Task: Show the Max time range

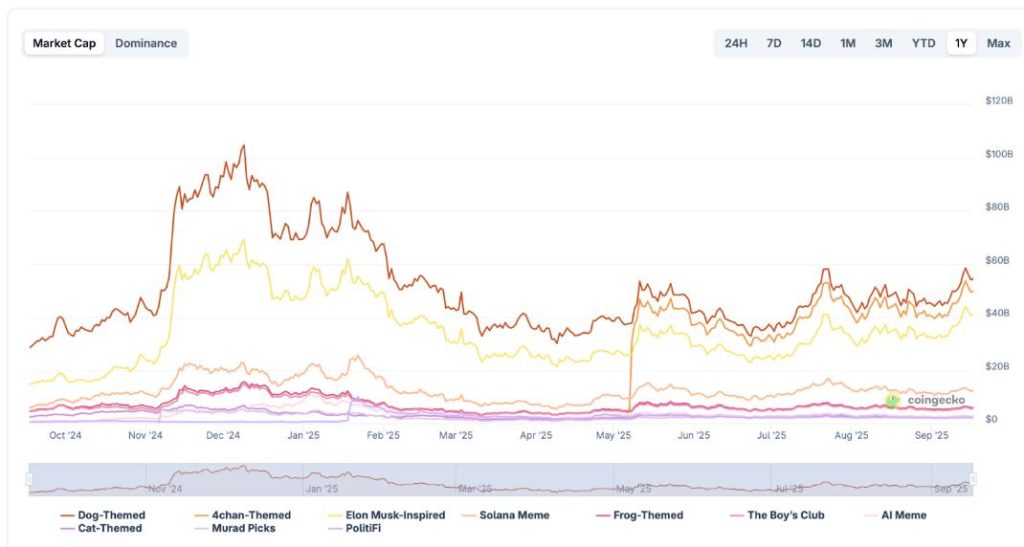Action: coord(998,43)
